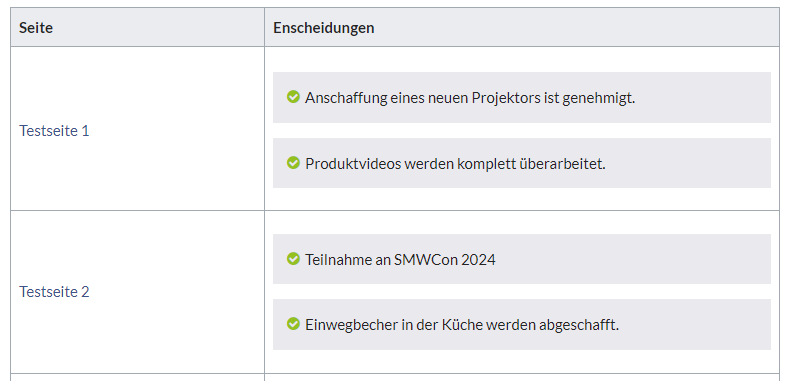Click the green check icon before Teilnahme an SMWCon
This screenshot has height=381, width=791.
(x=293, y=258)
